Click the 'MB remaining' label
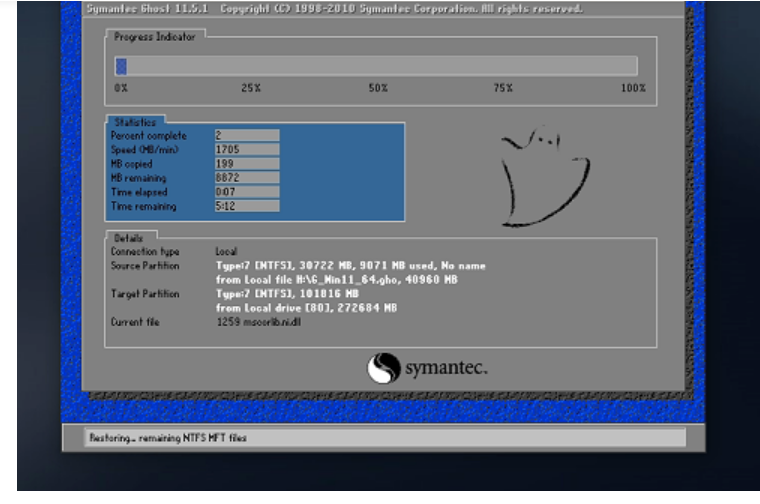Screen dimensions: 760x504 click(x=138, y=178)
